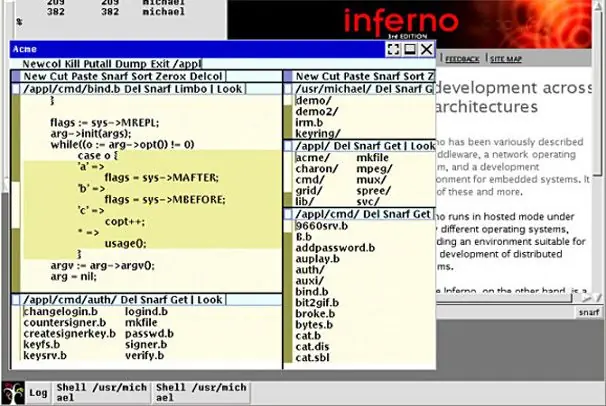Click Get in the /appl/cmd/ window tag
Image resolution: width=606 pixels, height=406 pixels.
(422, 214)
